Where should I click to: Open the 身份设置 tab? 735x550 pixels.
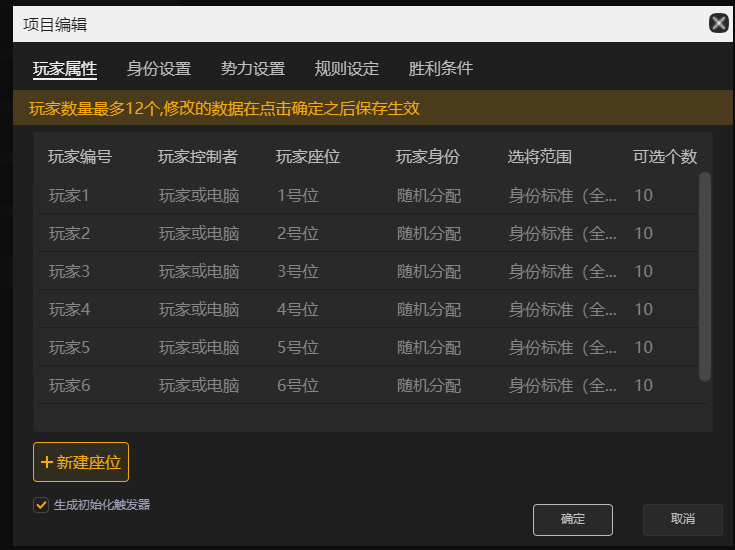(158, 69)
